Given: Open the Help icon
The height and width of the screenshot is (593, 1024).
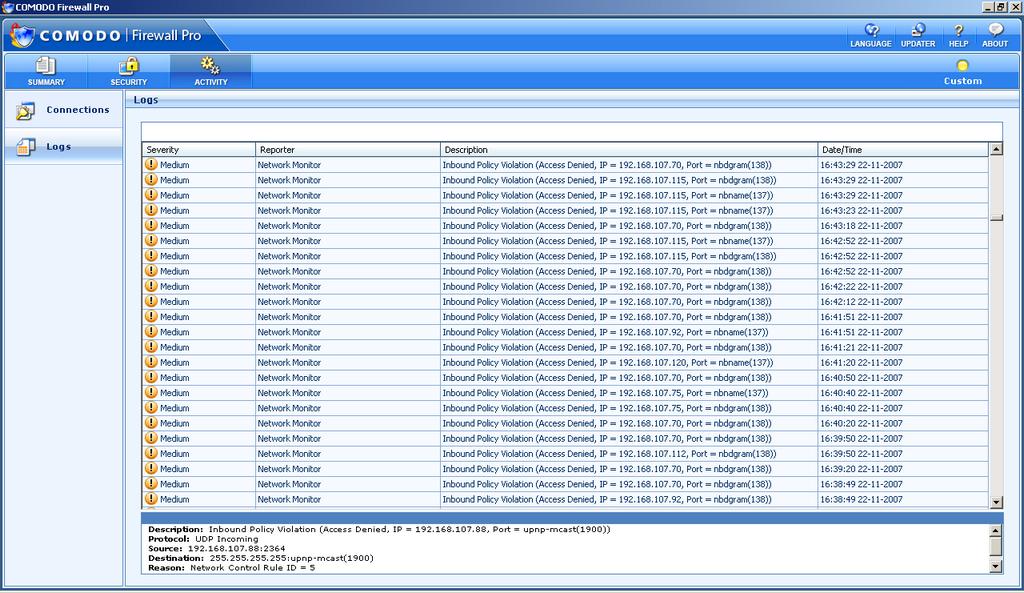Looking at the screenshot, I should coord(958,35).
